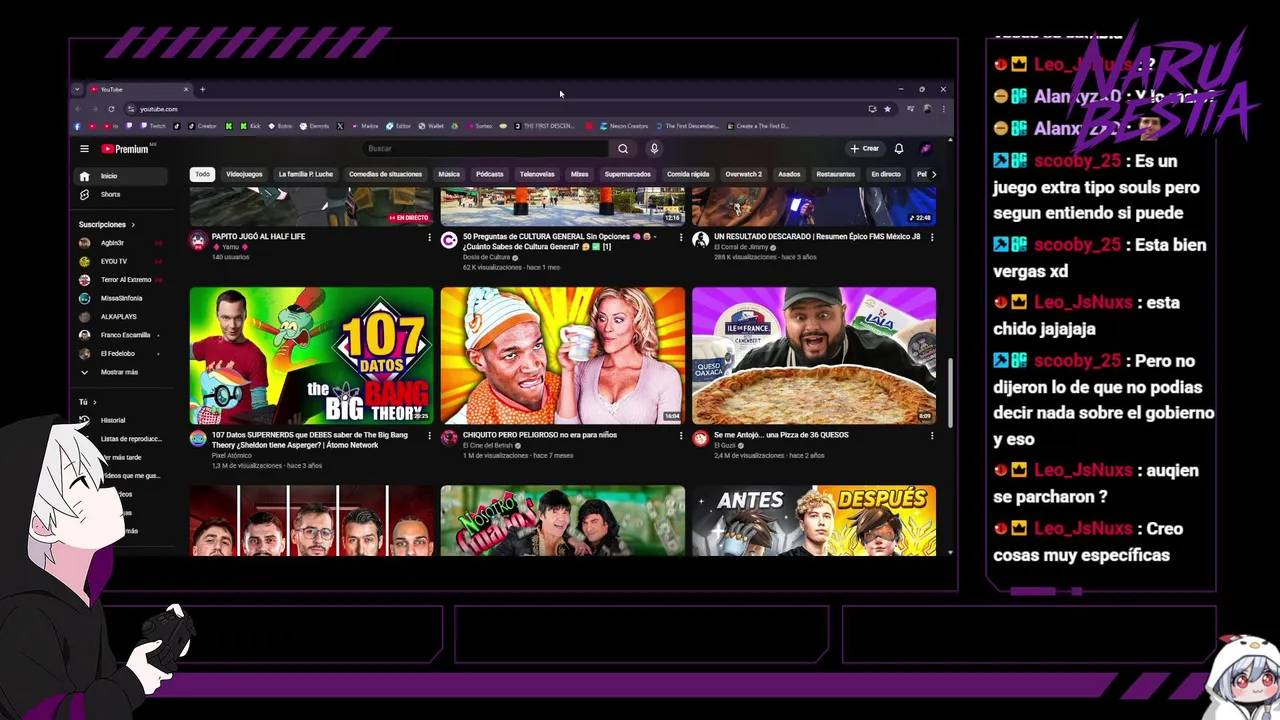
Task: Open the Wallet bookmark
Action: click(431, 126)
